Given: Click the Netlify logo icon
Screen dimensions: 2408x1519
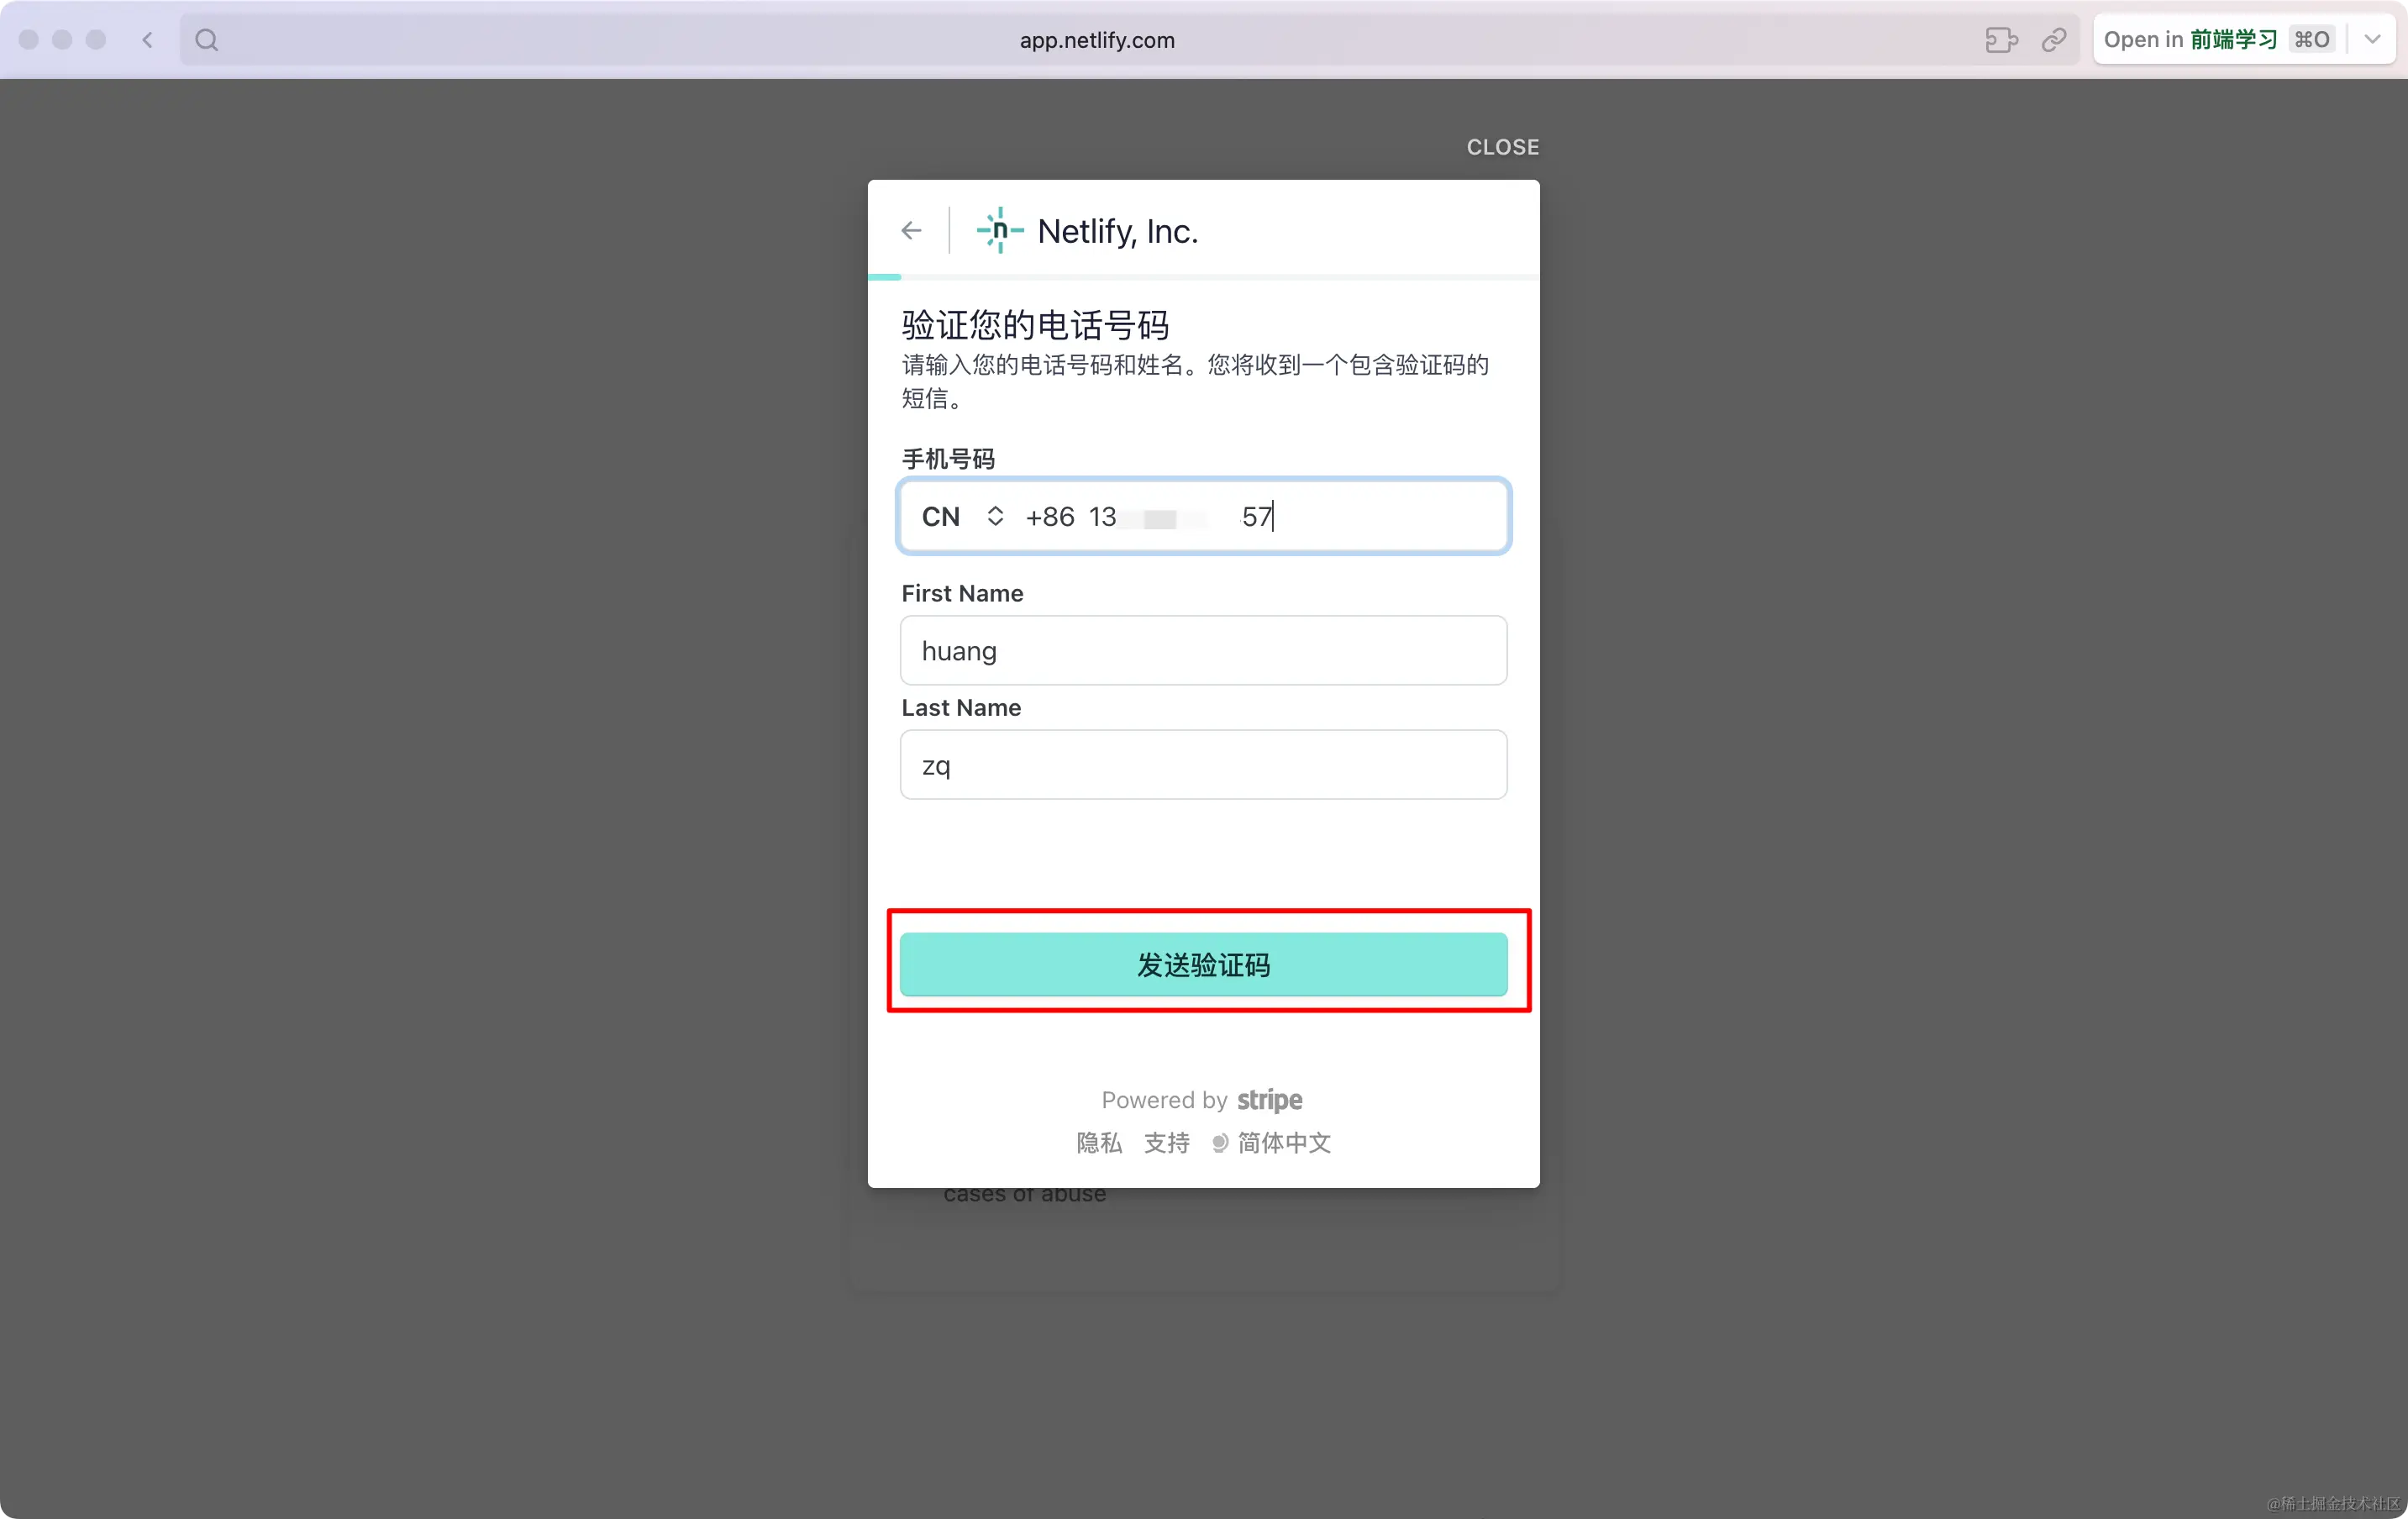Looking at the screenshot, I should pyautogui.click(x=999, y=231).
